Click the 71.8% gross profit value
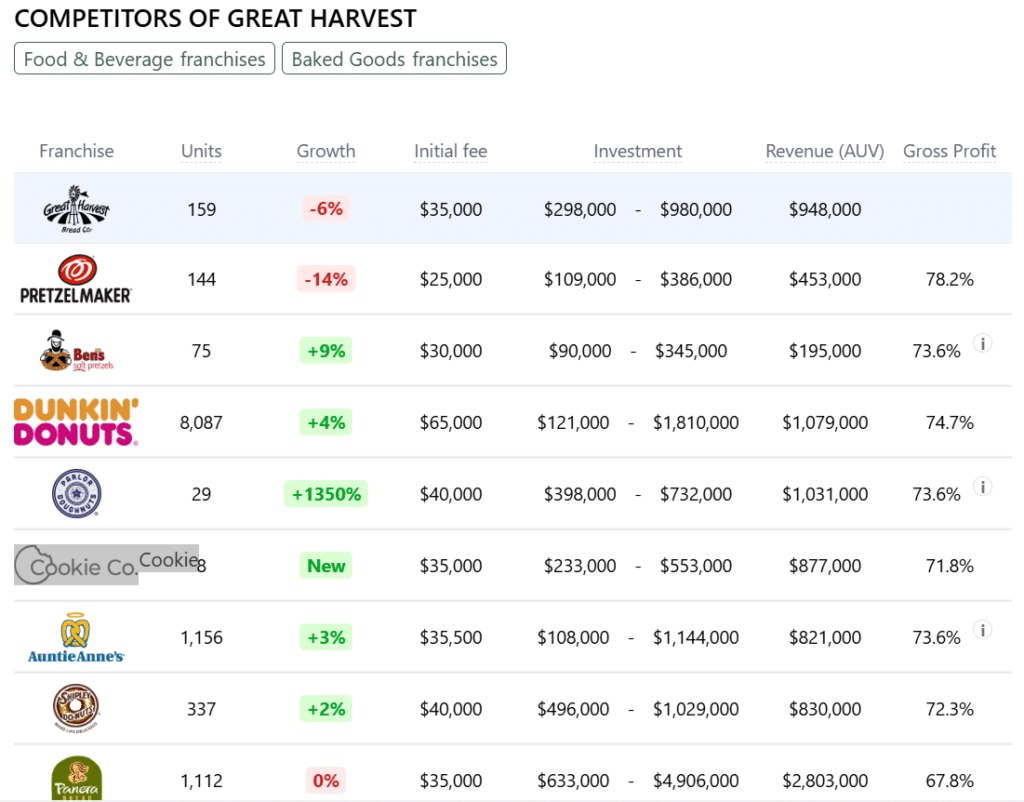The image size is (1024, 802). point(950,566)
